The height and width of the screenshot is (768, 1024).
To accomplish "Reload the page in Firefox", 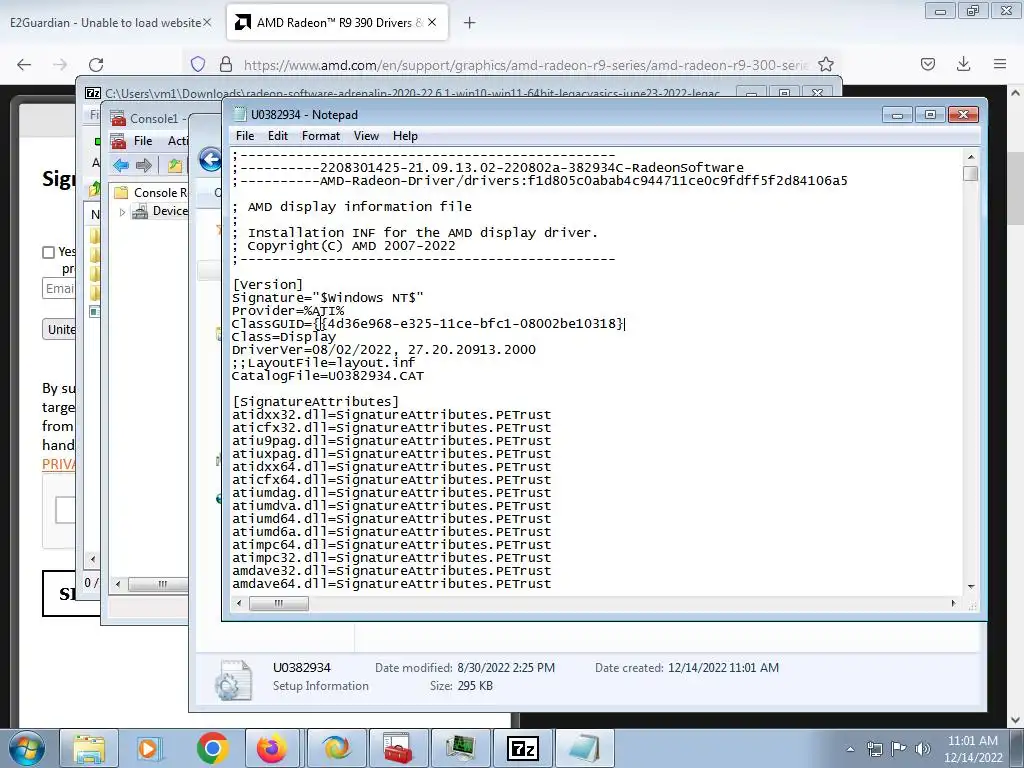I will pos(96,65).
